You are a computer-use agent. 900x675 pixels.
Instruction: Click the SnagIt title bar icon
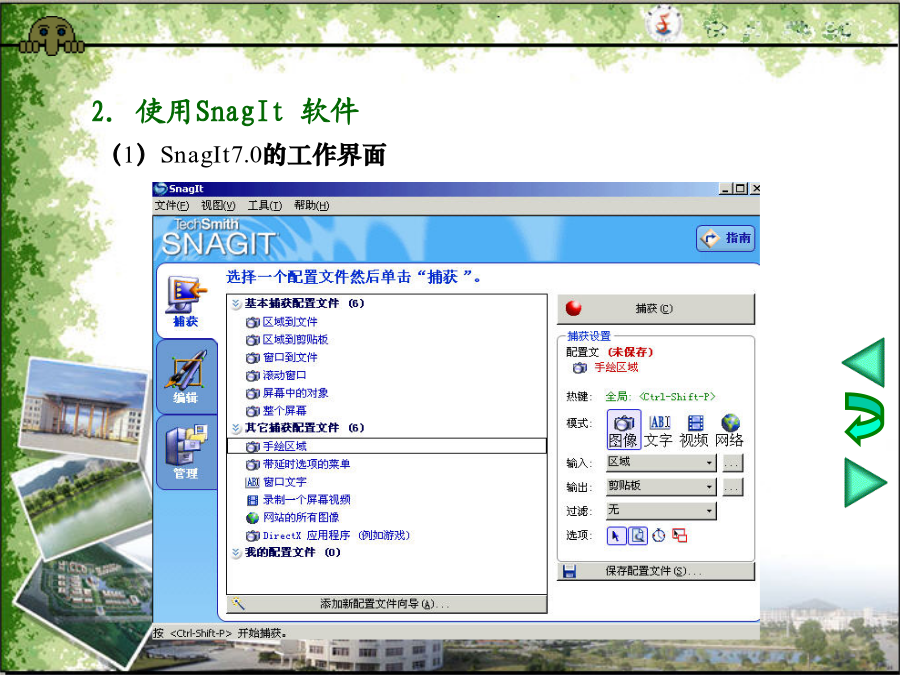click(160, 189)
